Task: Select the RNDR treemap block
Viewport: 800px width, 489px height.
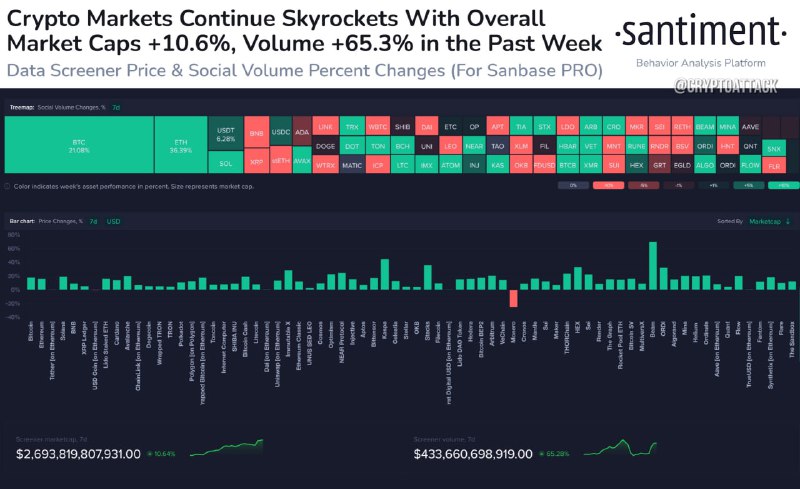Action: [659, 145]
